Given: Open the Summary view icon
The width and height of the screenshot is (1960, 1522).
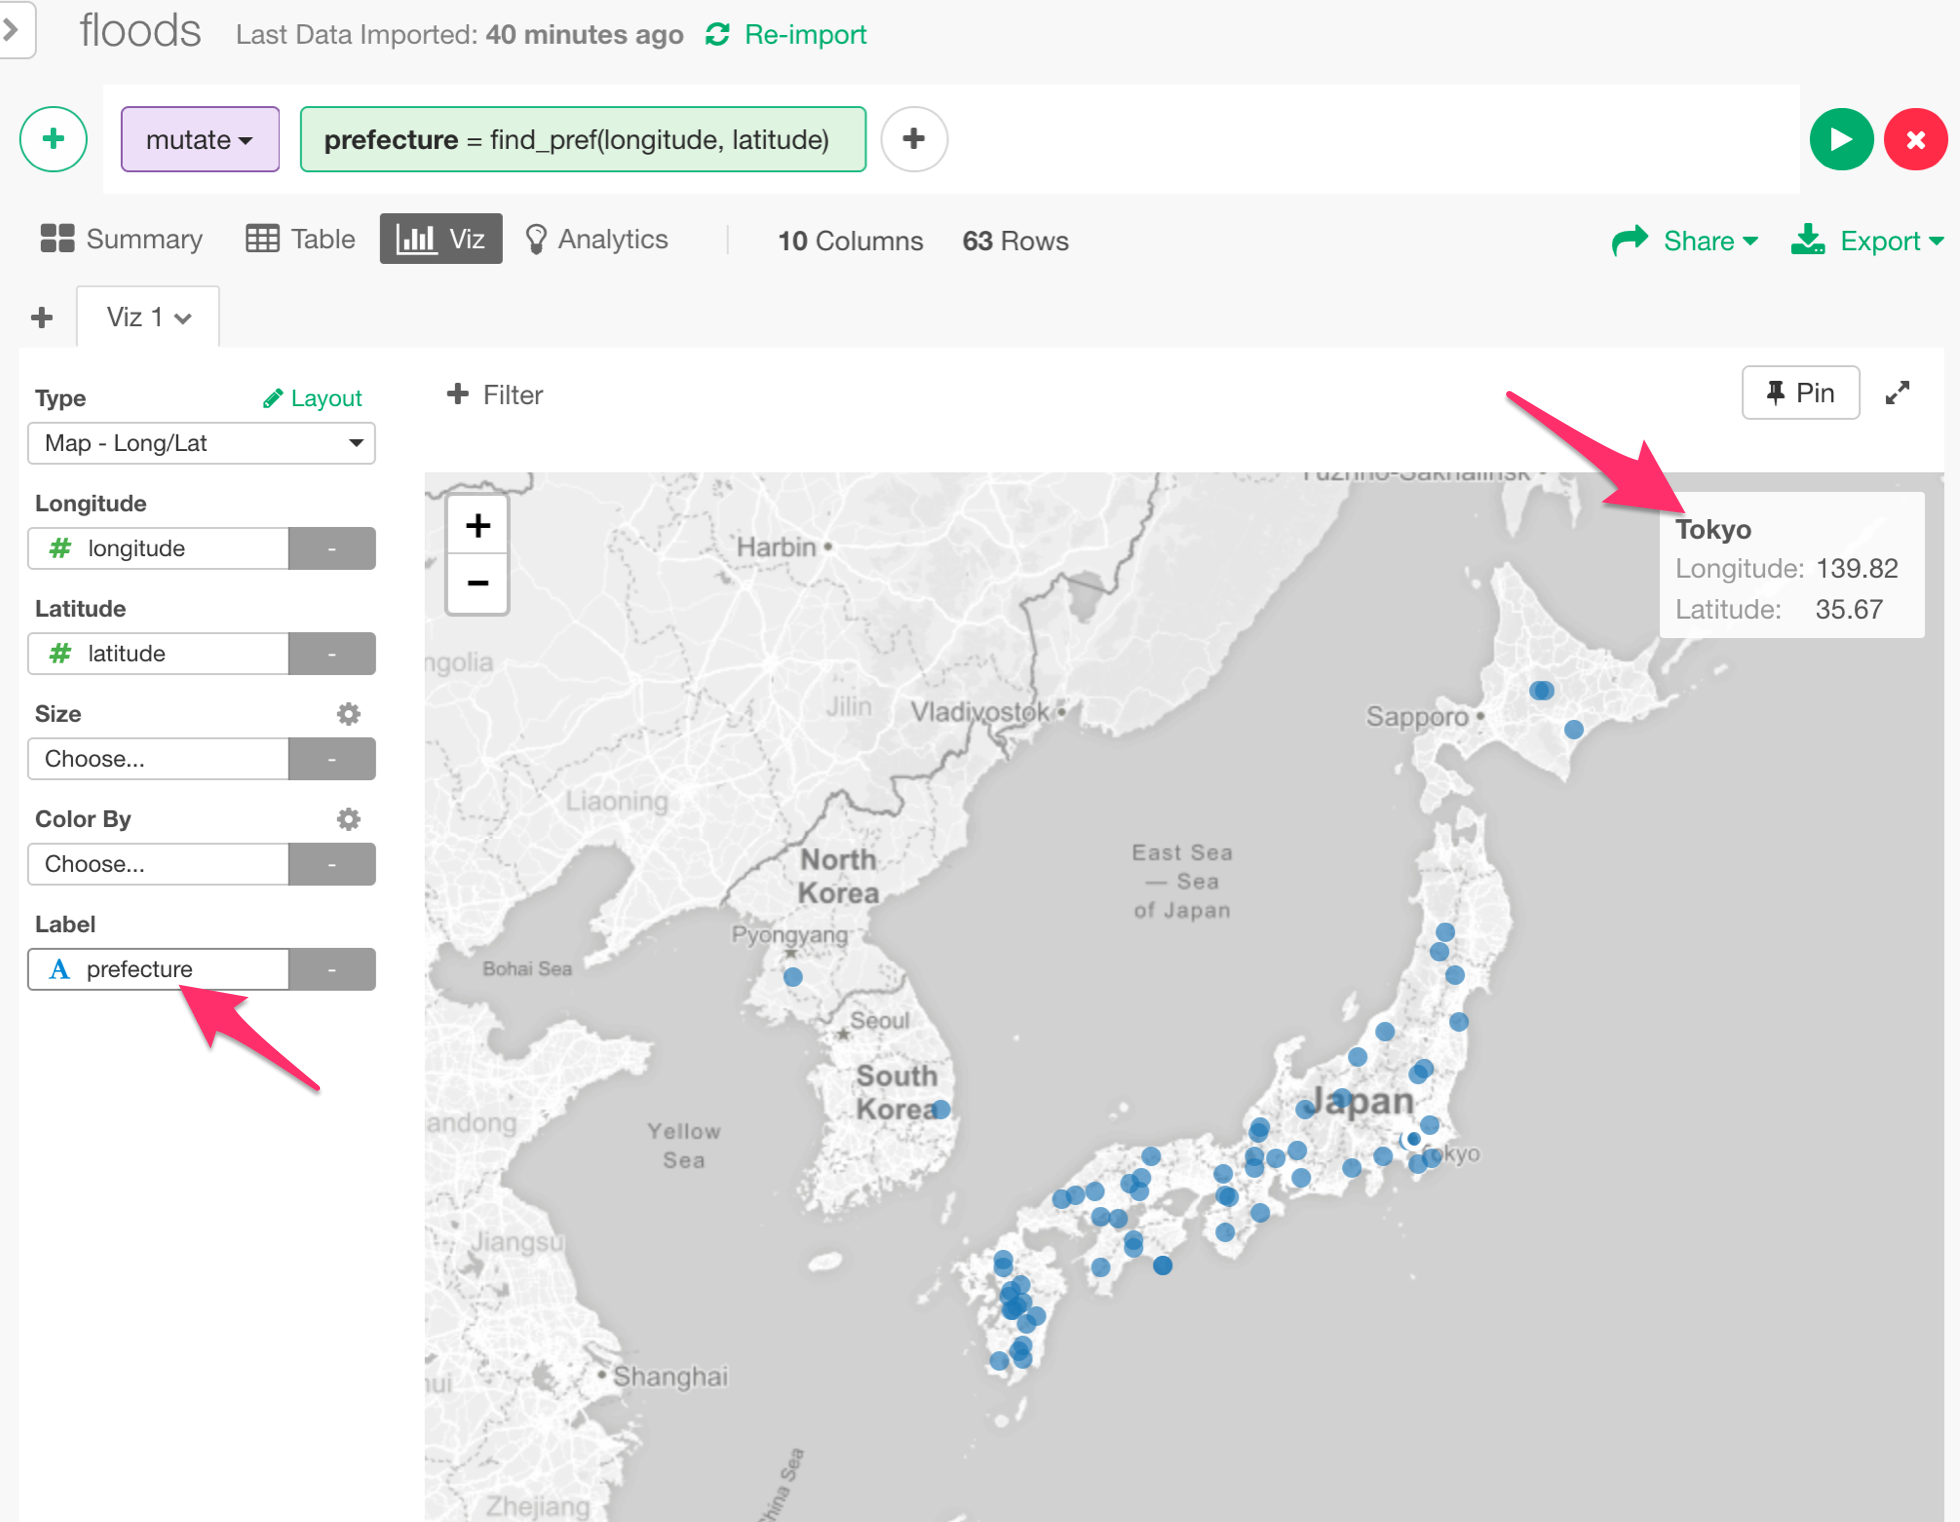Looking at the screenshot, I should point(57,238).
